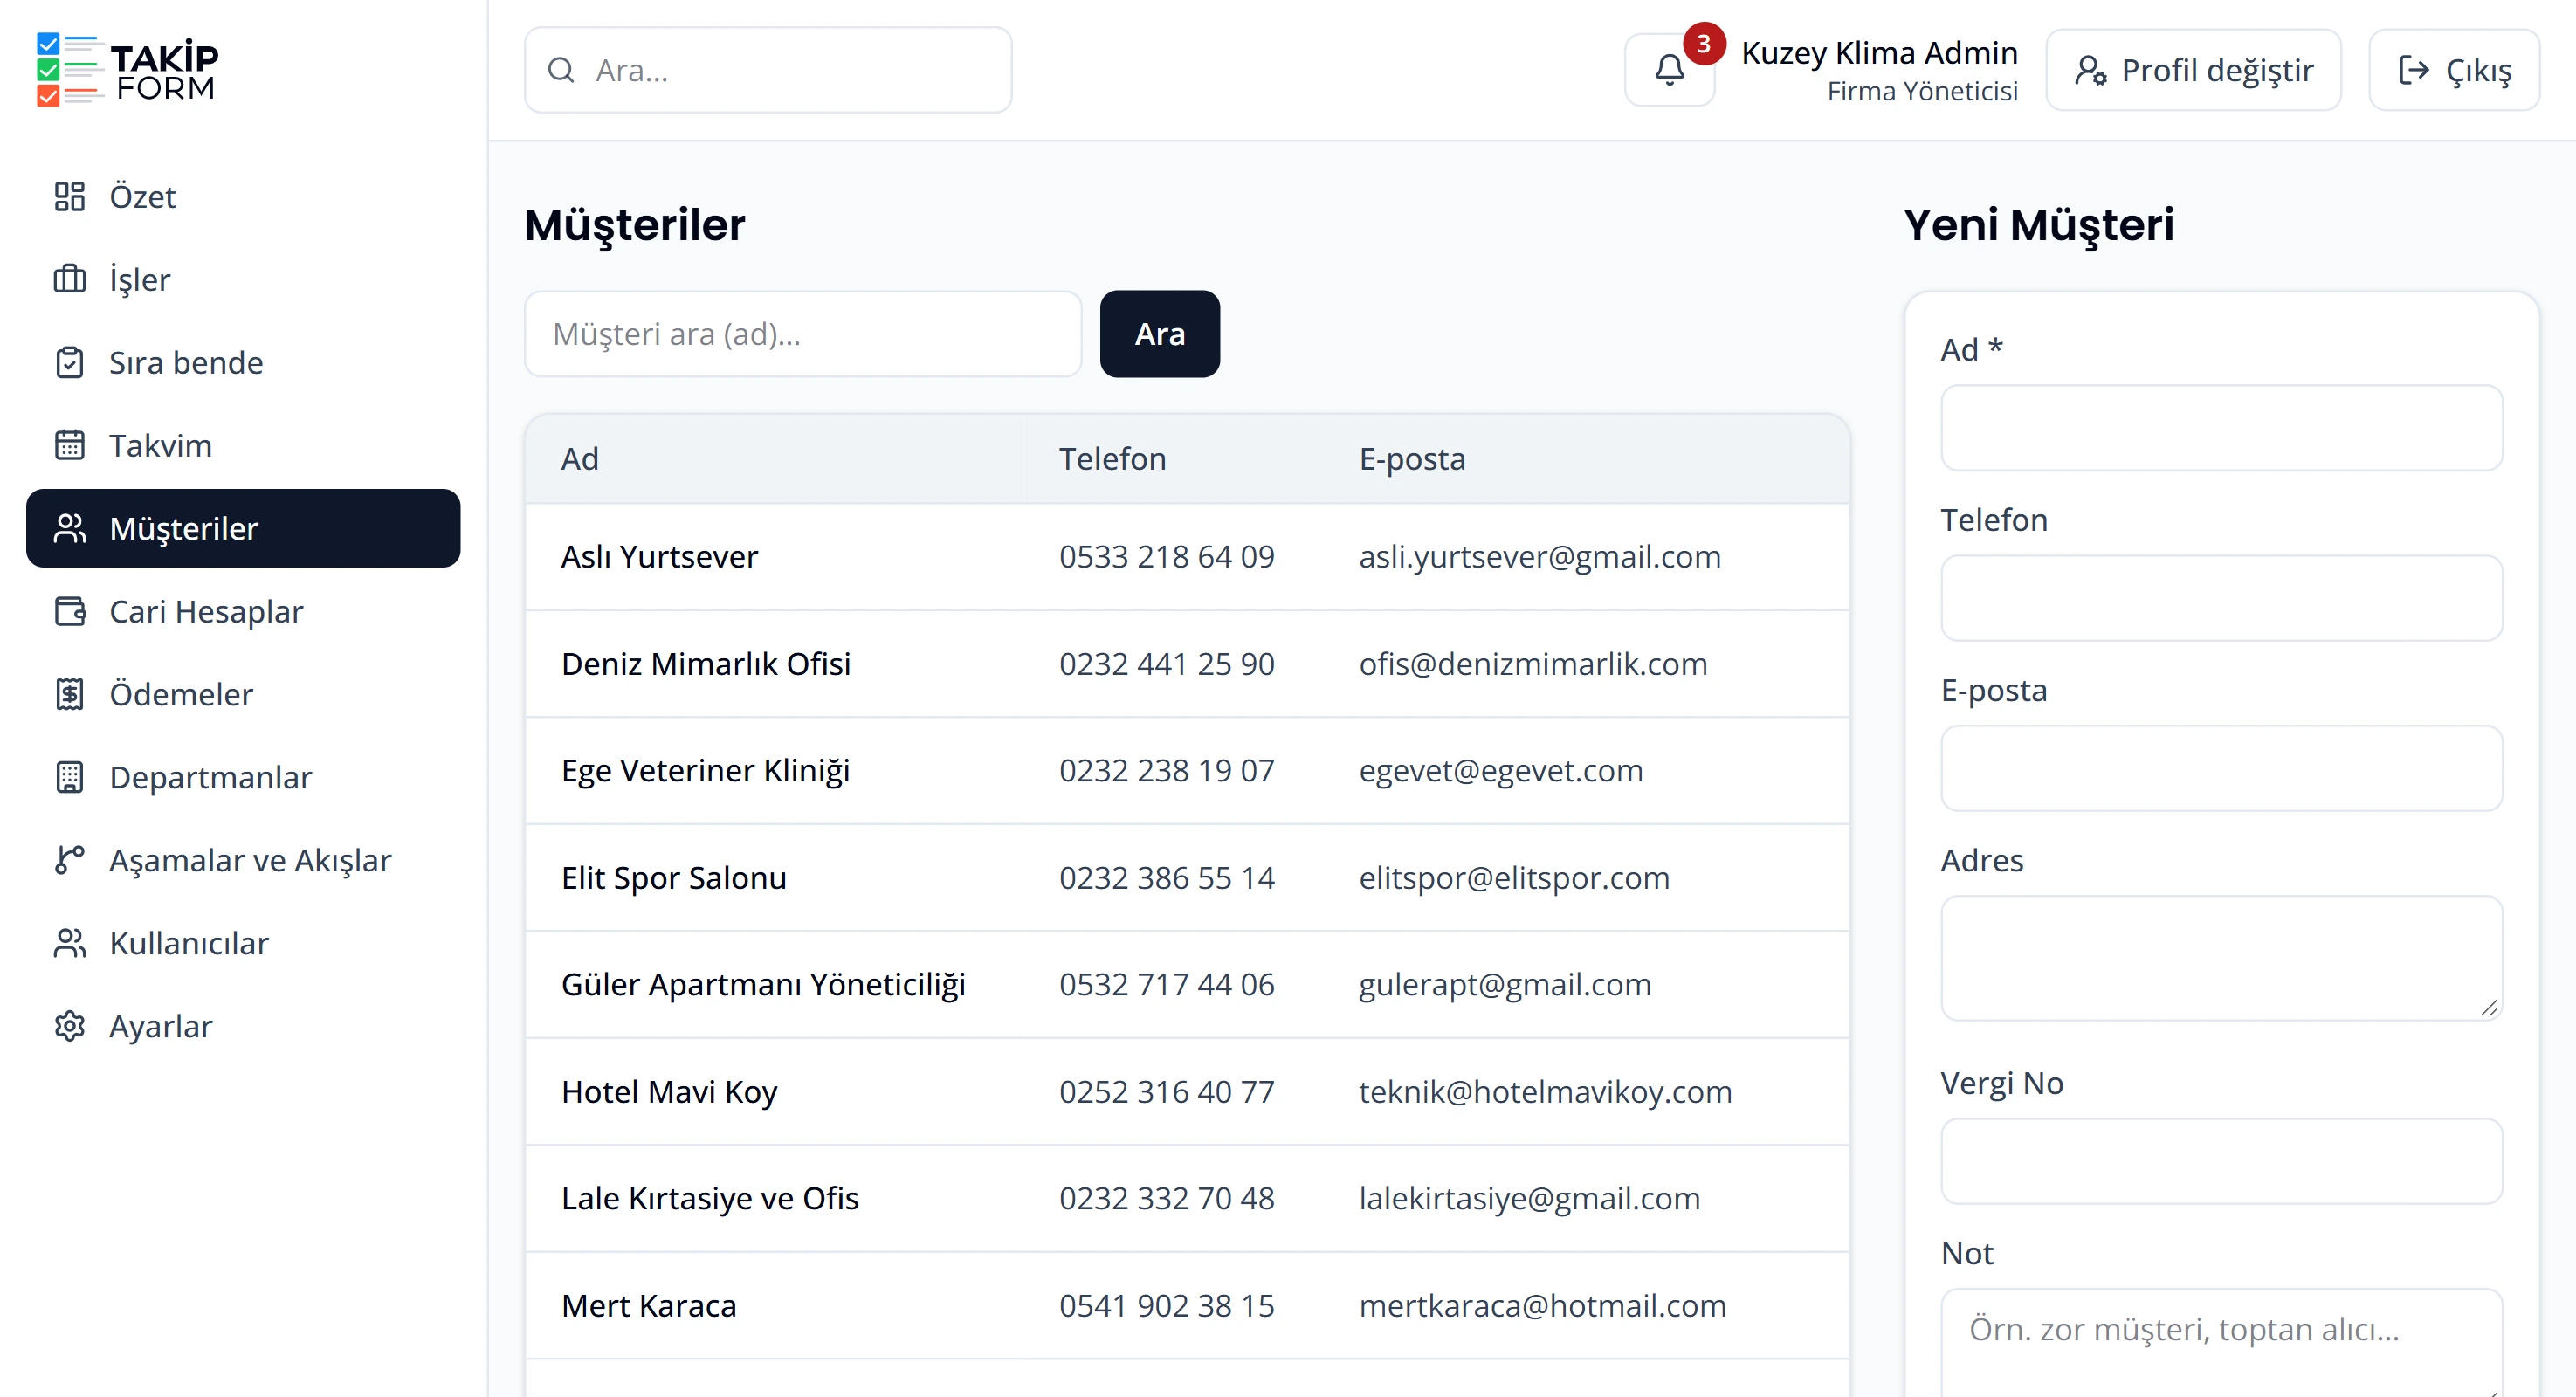
Task: Select Ege Veteriner Kliniği customer name
Action: 705,771
